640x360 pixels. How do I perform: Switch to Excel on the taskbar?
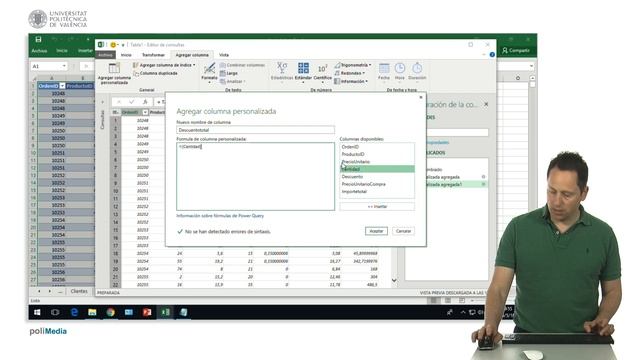(x=165, y=312)
